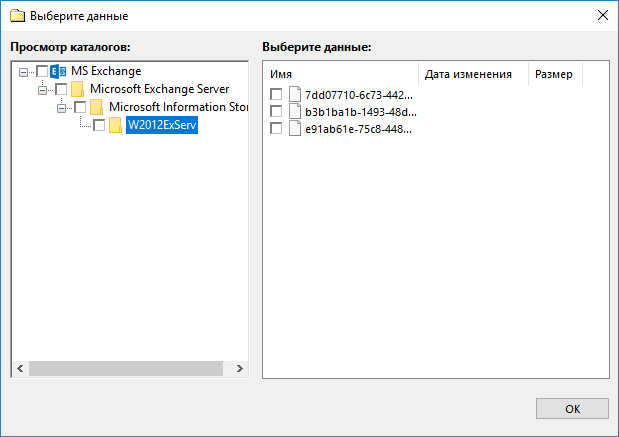
Task: Tick the checkbox for 7dd07710-6c73-442 file
Action: (276, 95)
